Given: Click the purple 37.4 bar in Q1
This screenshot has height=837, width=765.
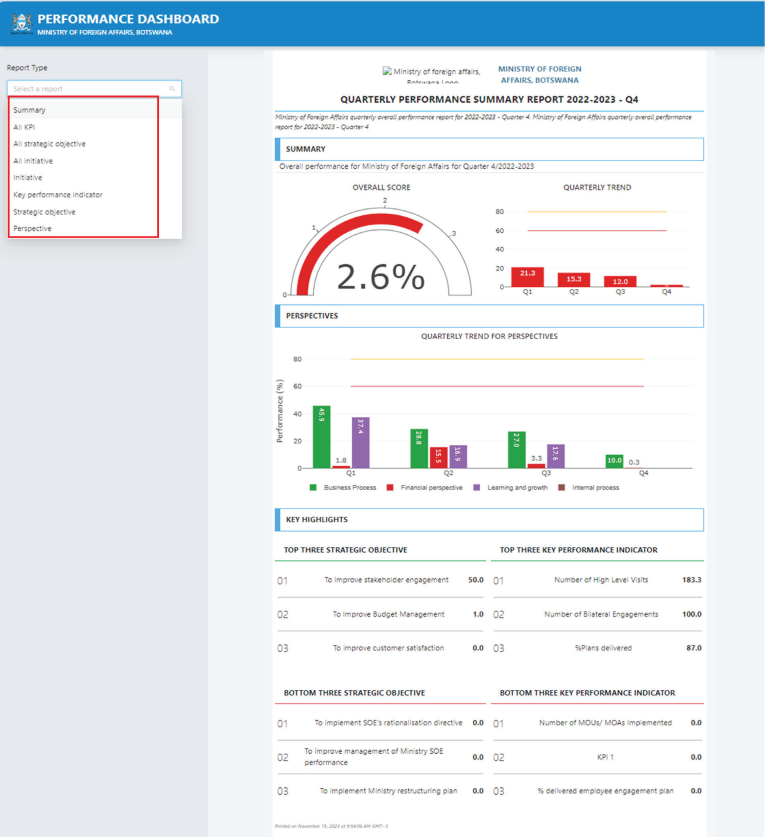Looking at the screenshot, I should point(360,443).
